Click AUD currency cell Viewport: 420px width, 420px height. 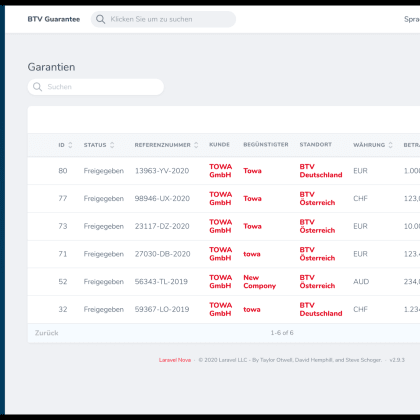coord(361,282)
